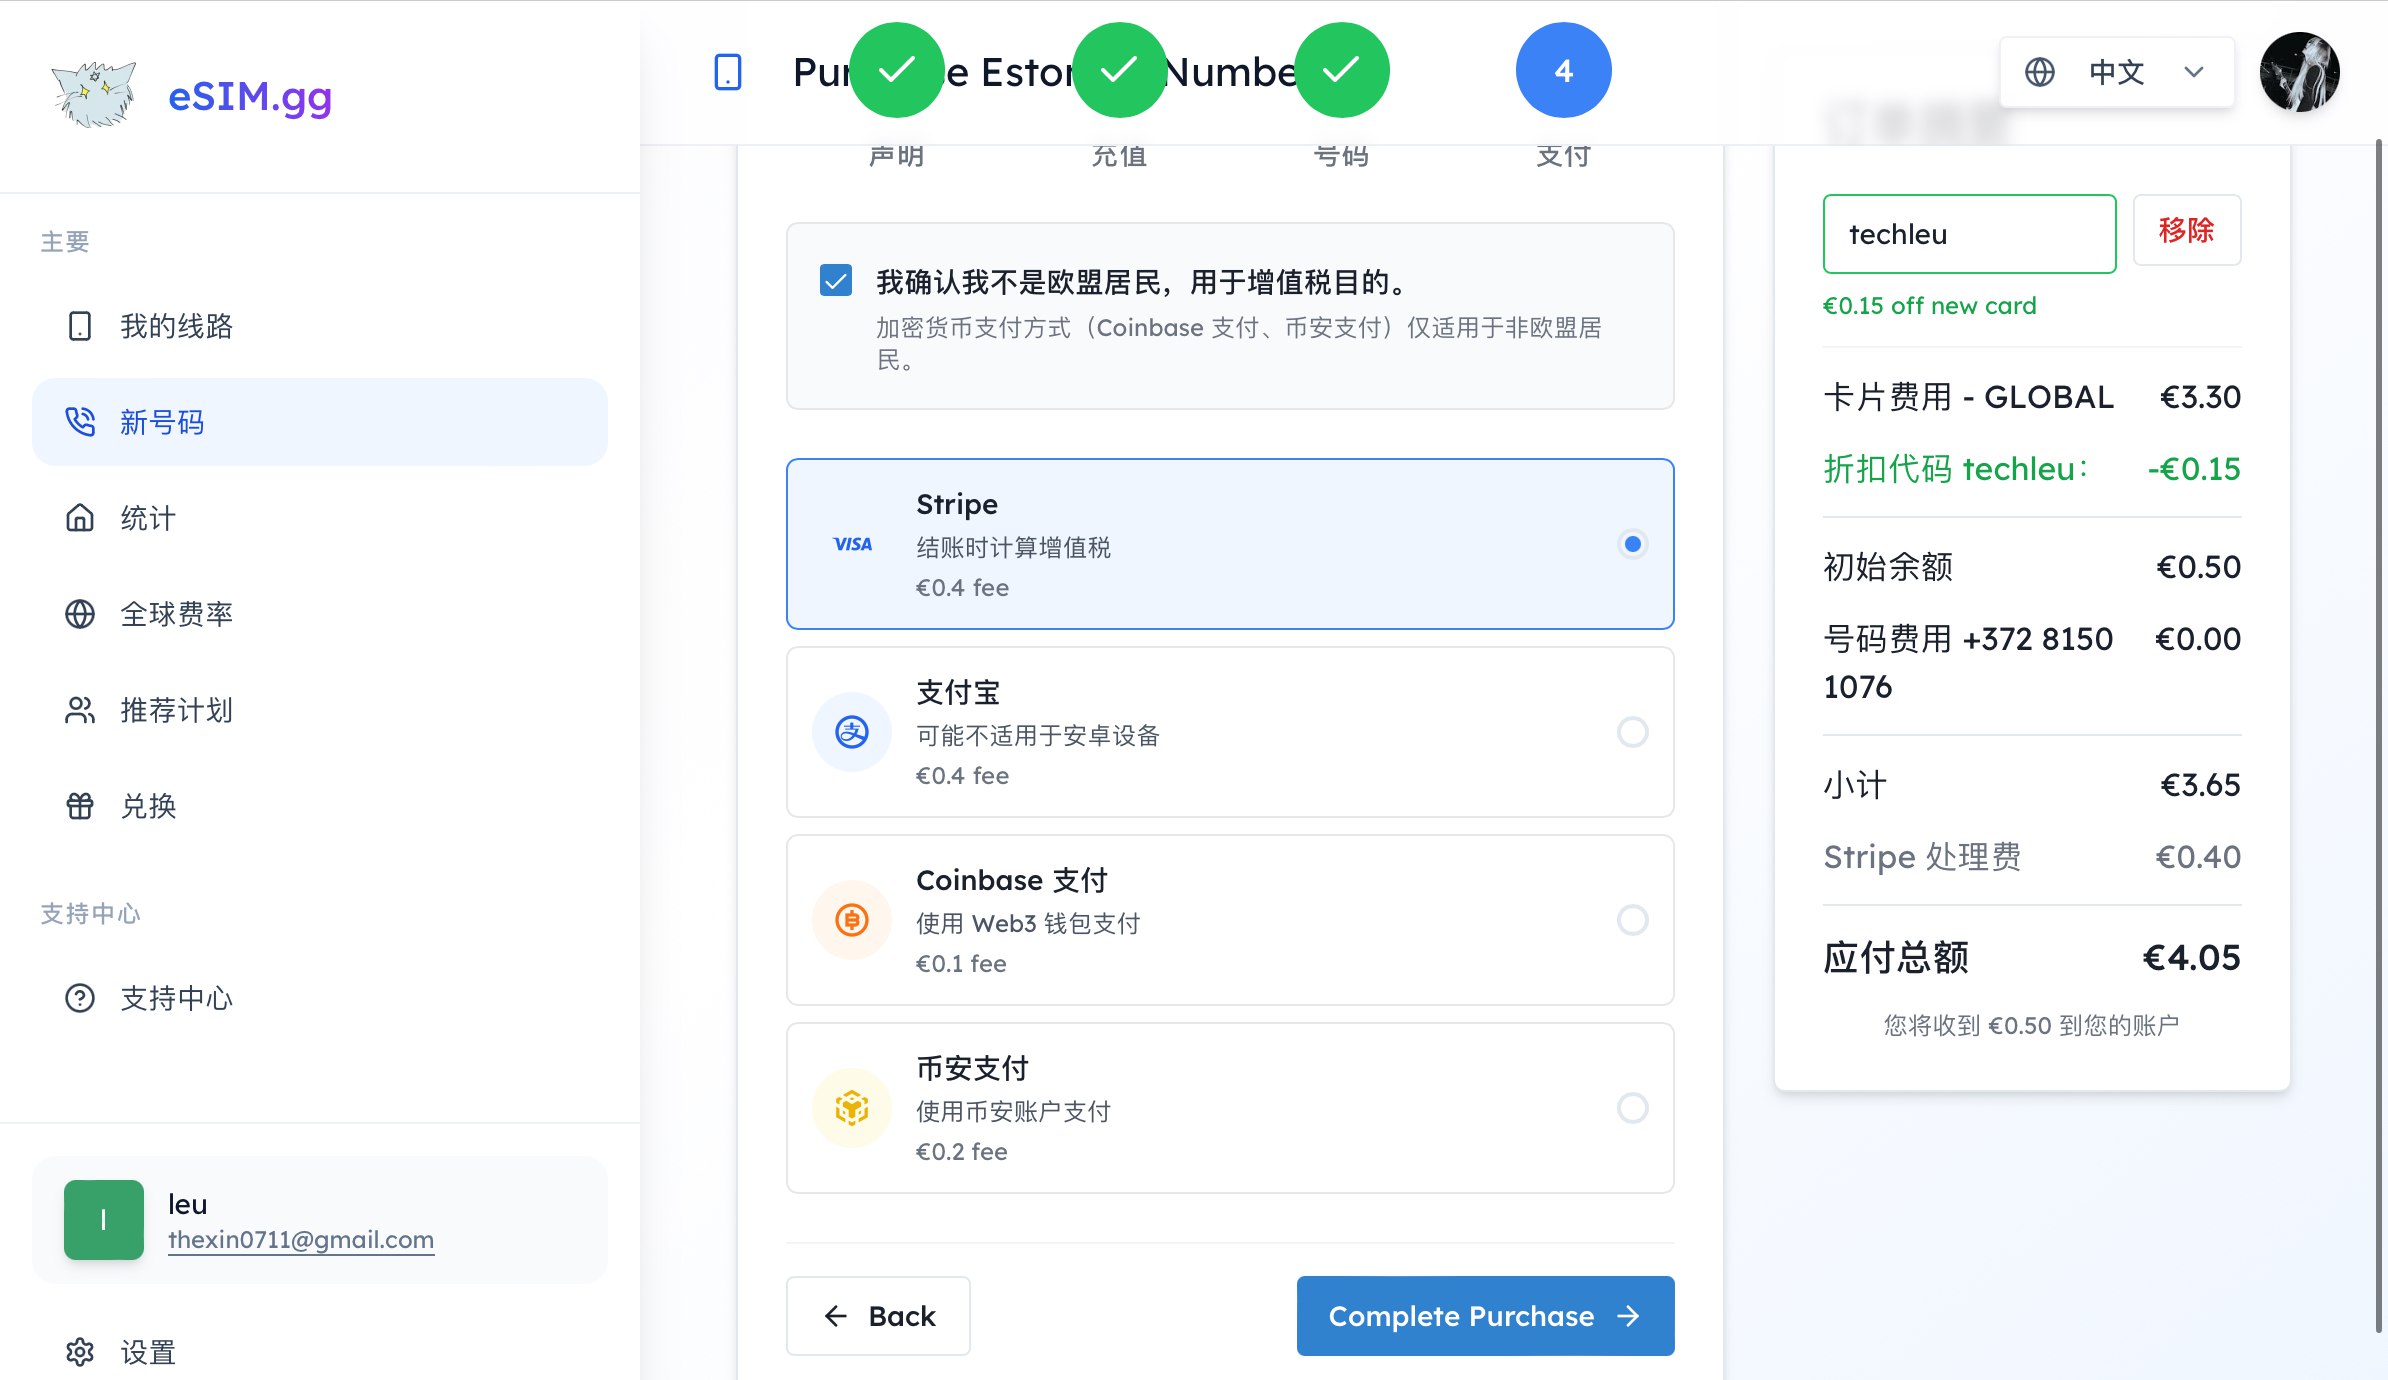Image resolution: width=2388 pixels, height=1380 pixels.
Task: Click the '€0.2 fee' text under 币安支付
Action: point(962,1152)
